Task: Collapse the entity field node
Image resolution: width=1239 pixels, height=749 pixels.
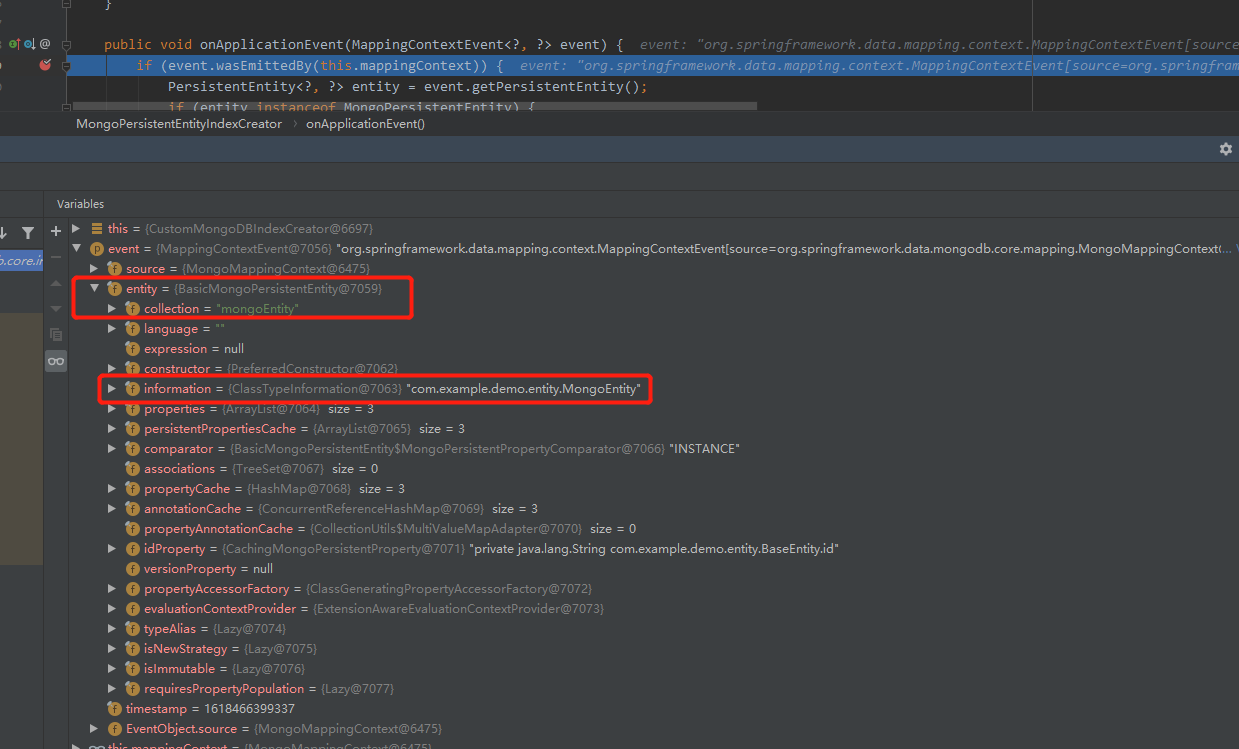Action: coord(94,289)
